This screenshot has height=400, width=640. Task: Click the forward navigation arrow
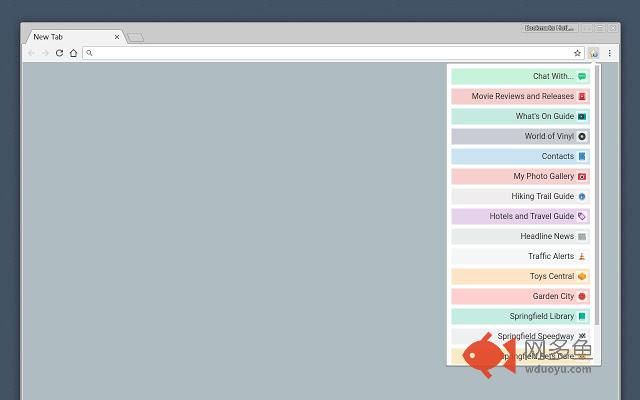tap(45, 53)
